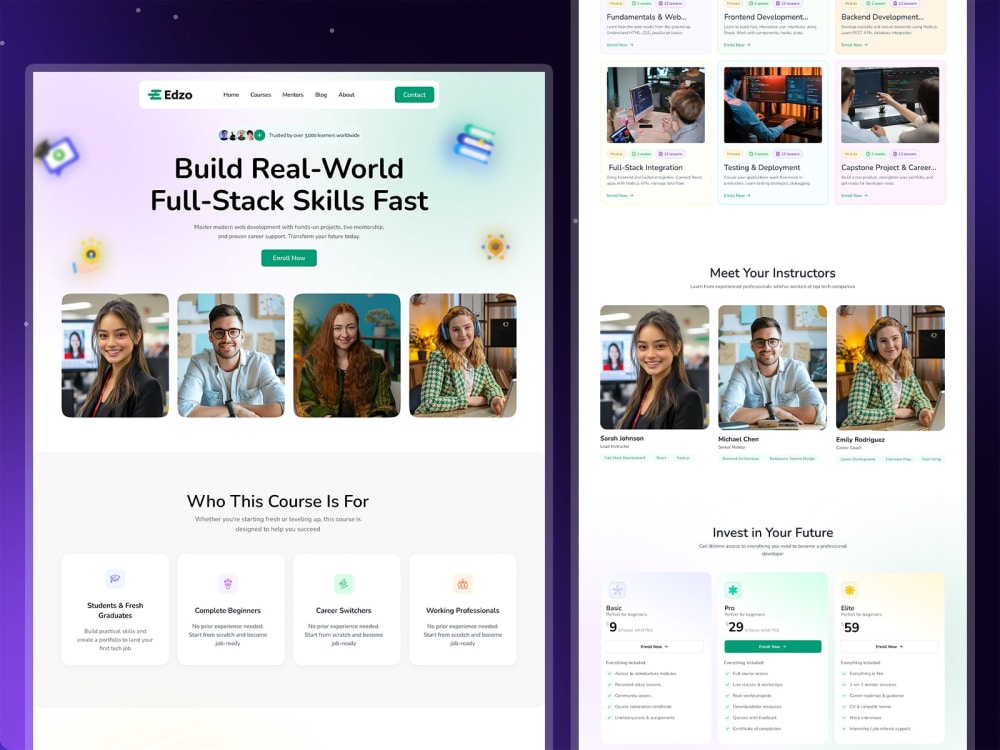Click the Basic plan asterisk icon

coord(617,590)
